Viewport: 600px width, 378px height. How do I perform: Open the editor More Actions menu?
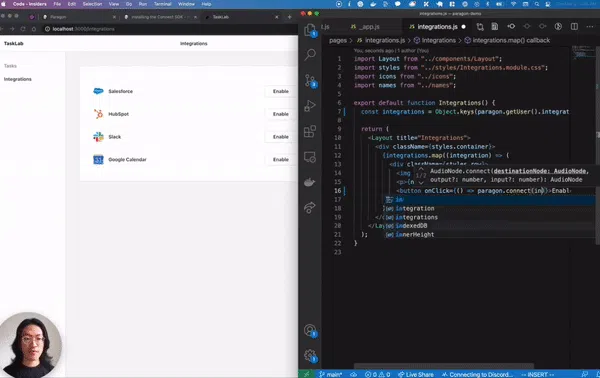(x=590, y=26)
